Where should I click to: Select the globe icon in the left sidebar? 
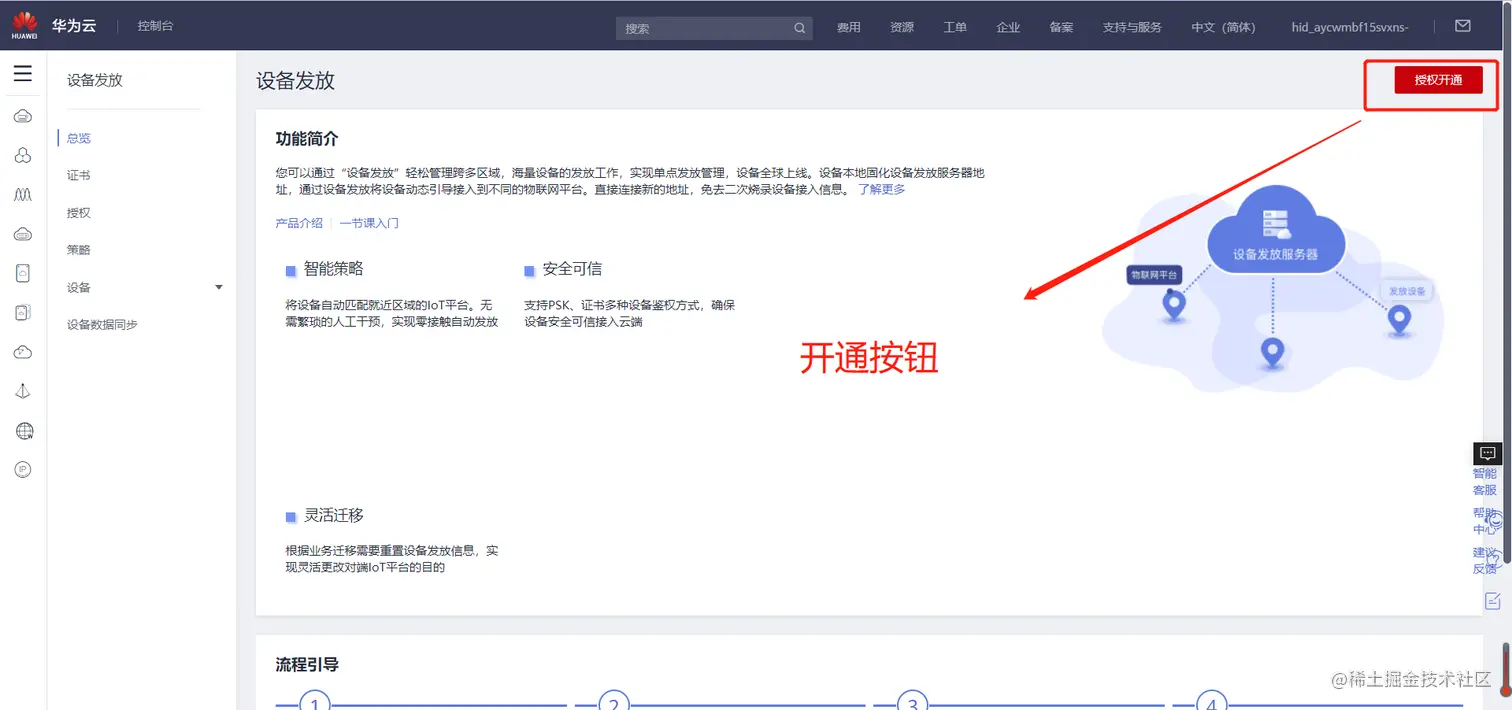tap(23, 430)
